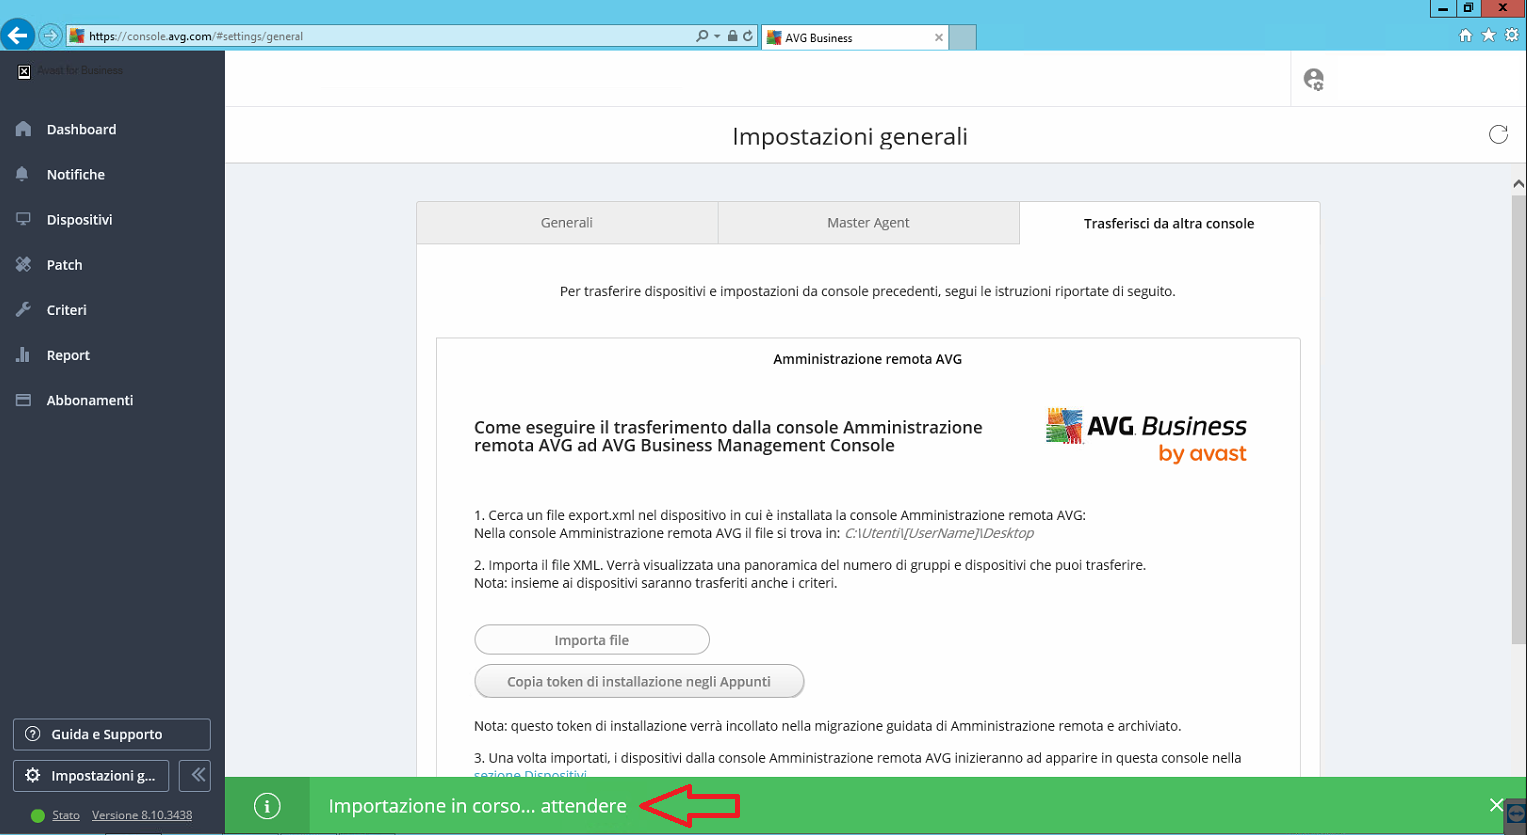Collapse the sidebar with the double chevron
The height and width of the screenshot is (835, 1527).
[196, 775]
